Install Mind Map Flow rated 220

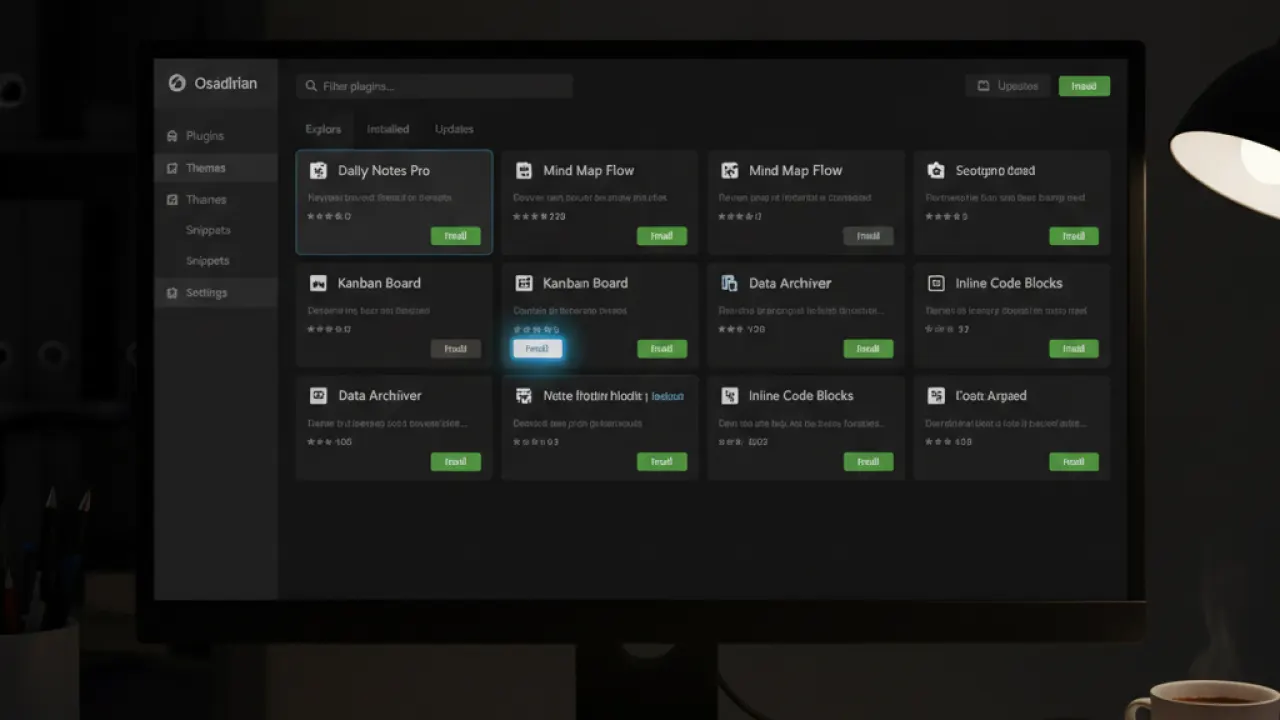tap(662, 236)
